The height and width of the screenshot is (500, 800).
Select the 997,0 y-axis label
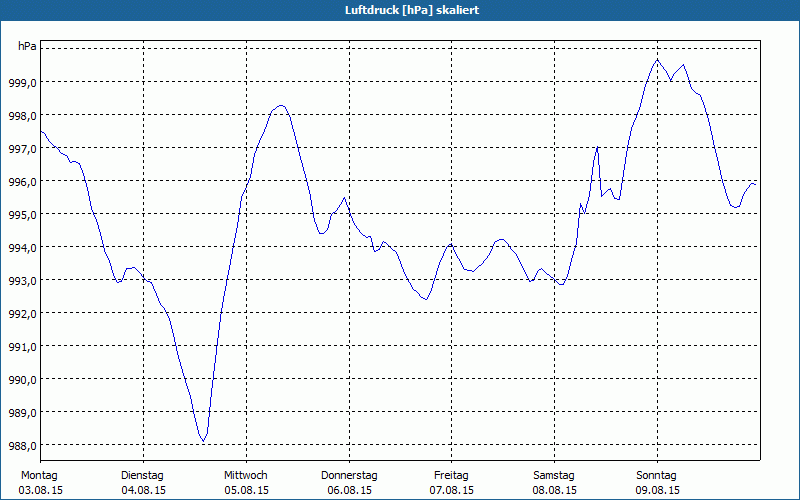22,148
